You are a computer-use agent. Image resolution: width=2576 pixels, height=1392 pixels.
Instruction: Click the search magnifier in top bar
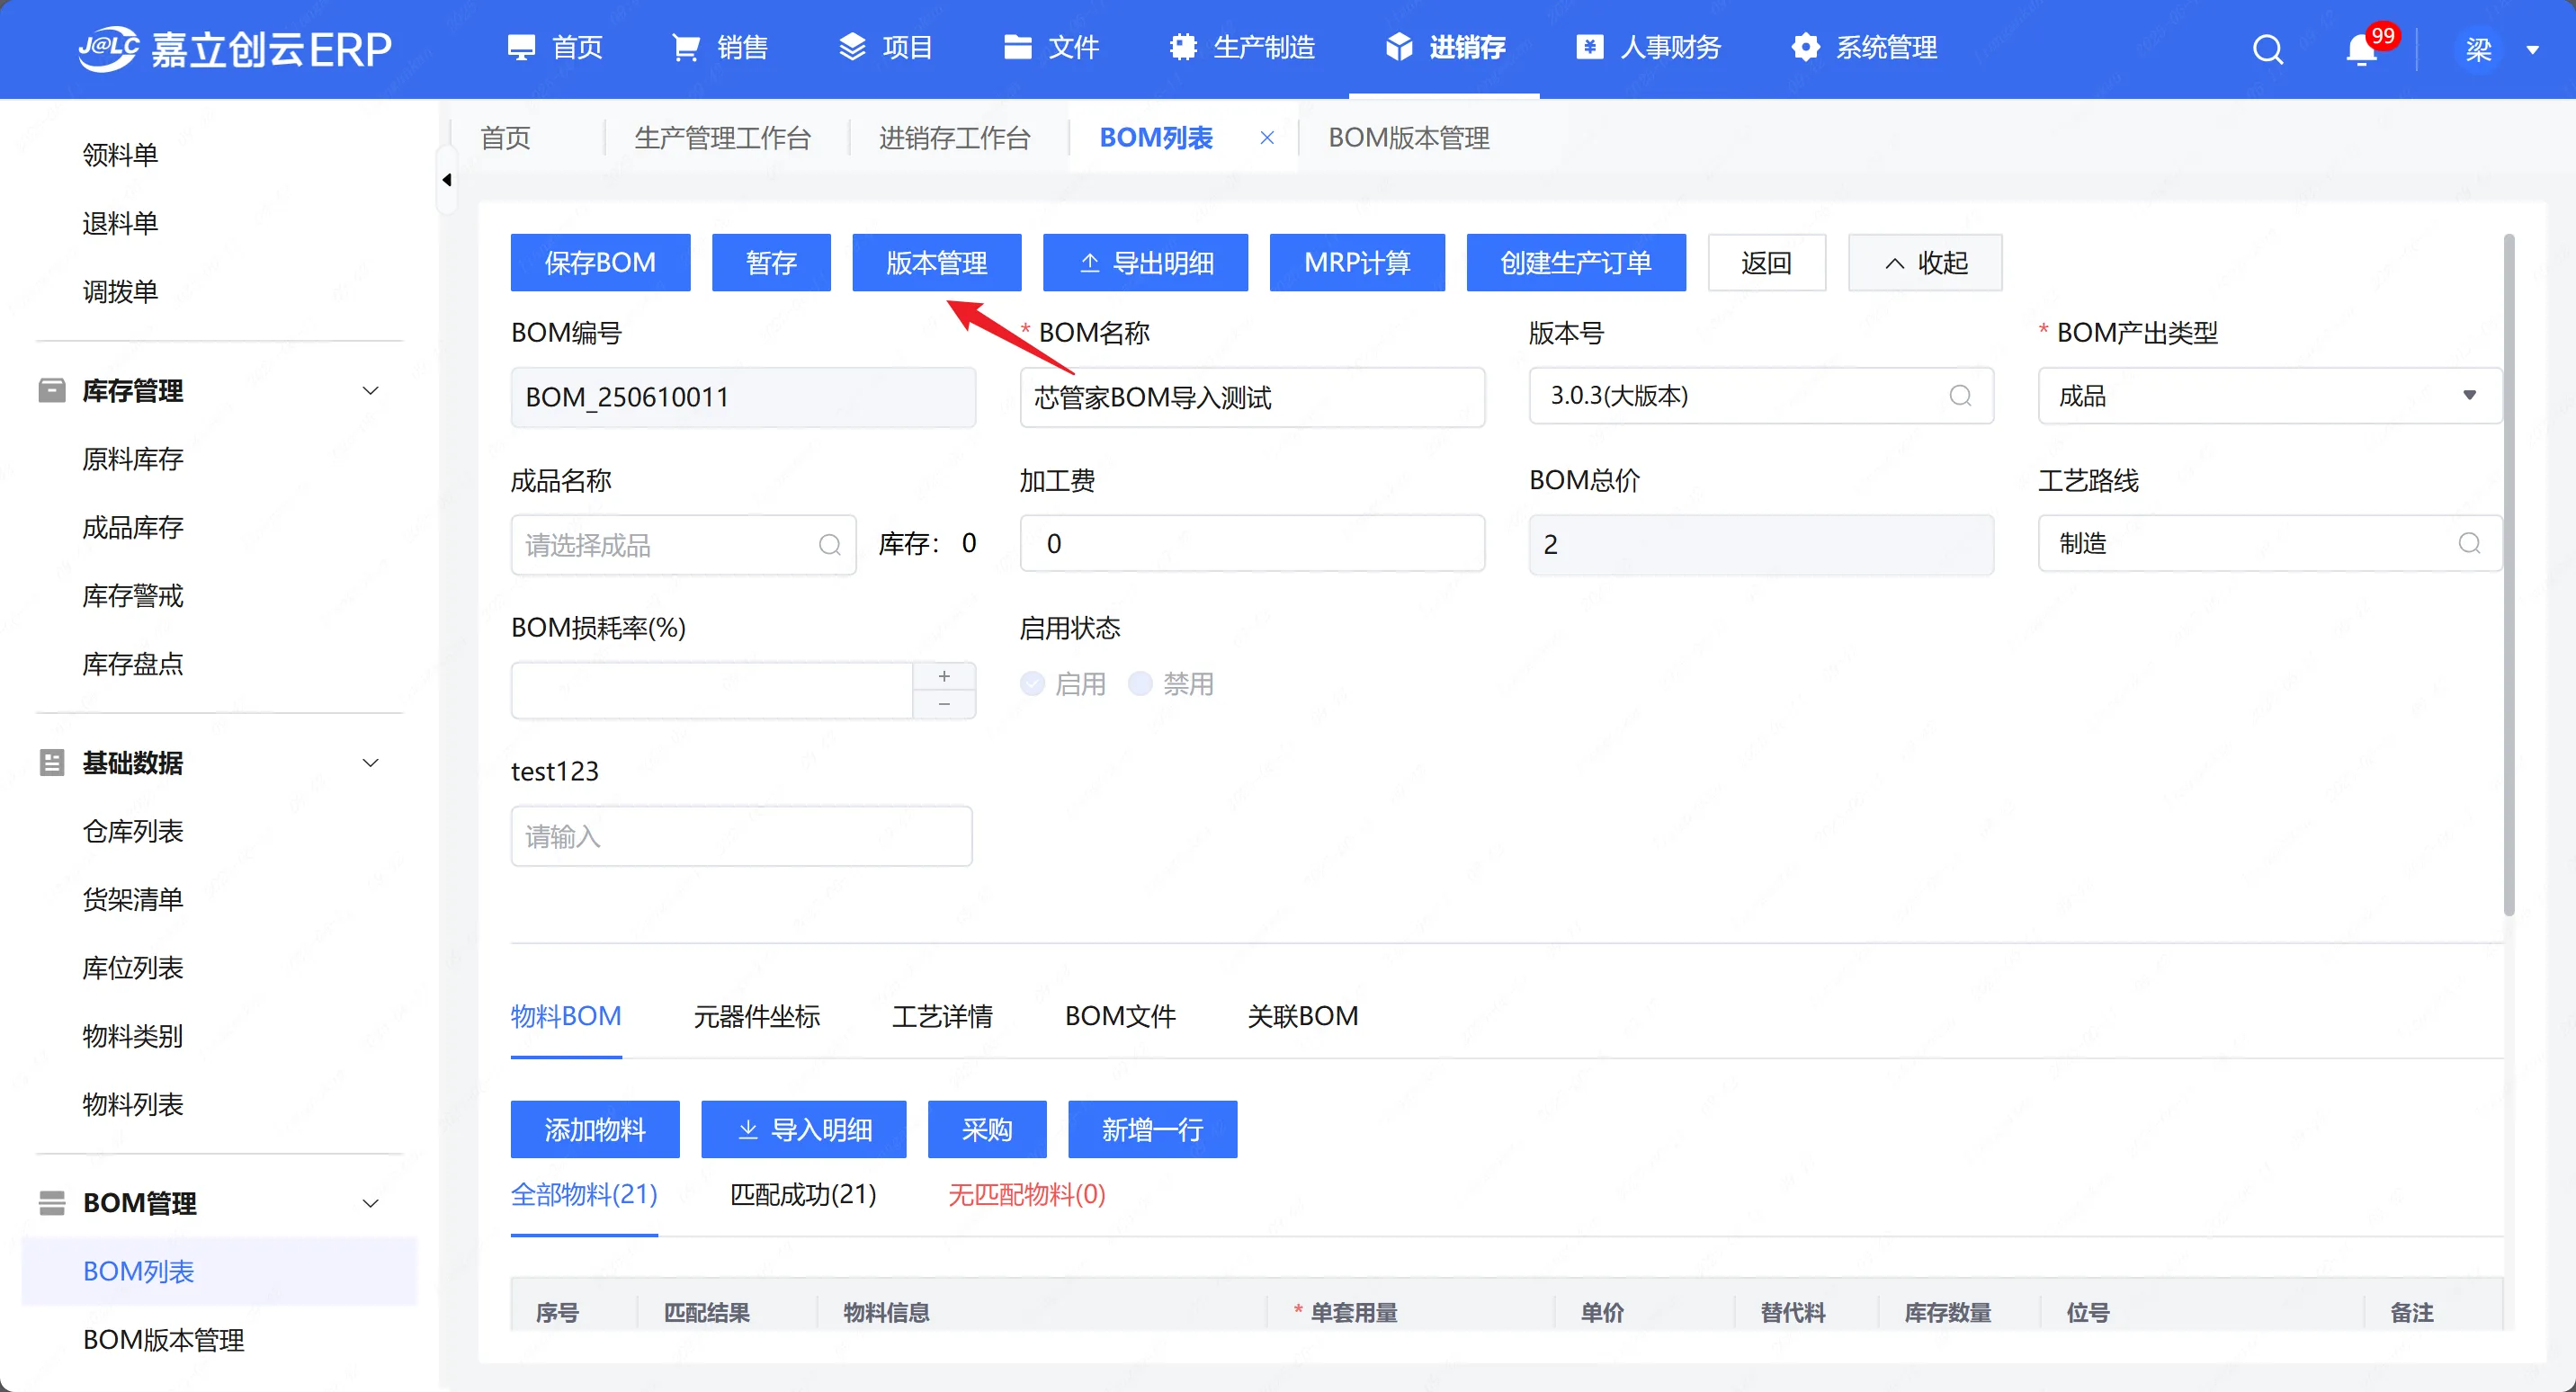(x=2267, y=48)
